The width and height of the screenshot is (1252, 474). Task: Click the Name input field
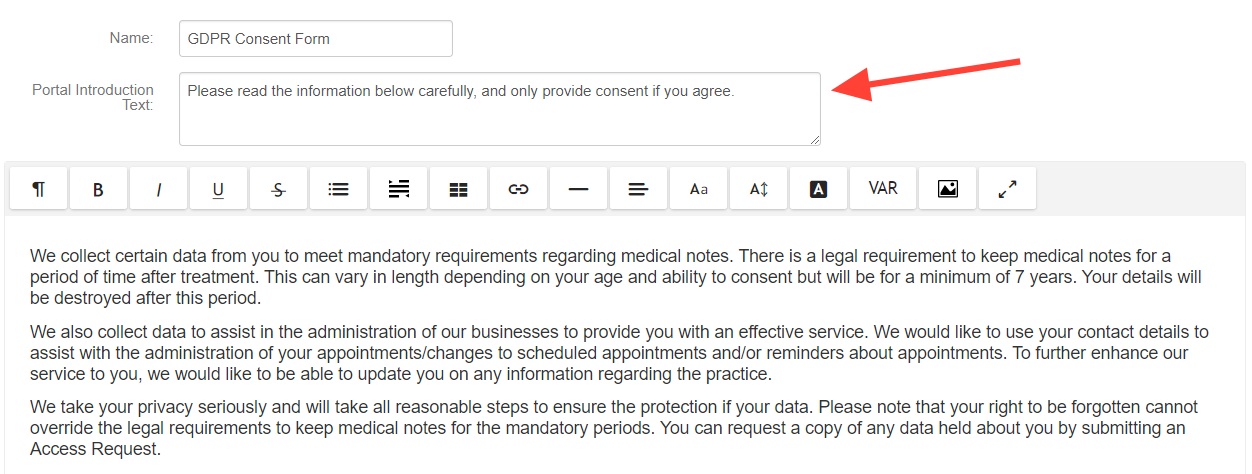click(x=315, y=39)
